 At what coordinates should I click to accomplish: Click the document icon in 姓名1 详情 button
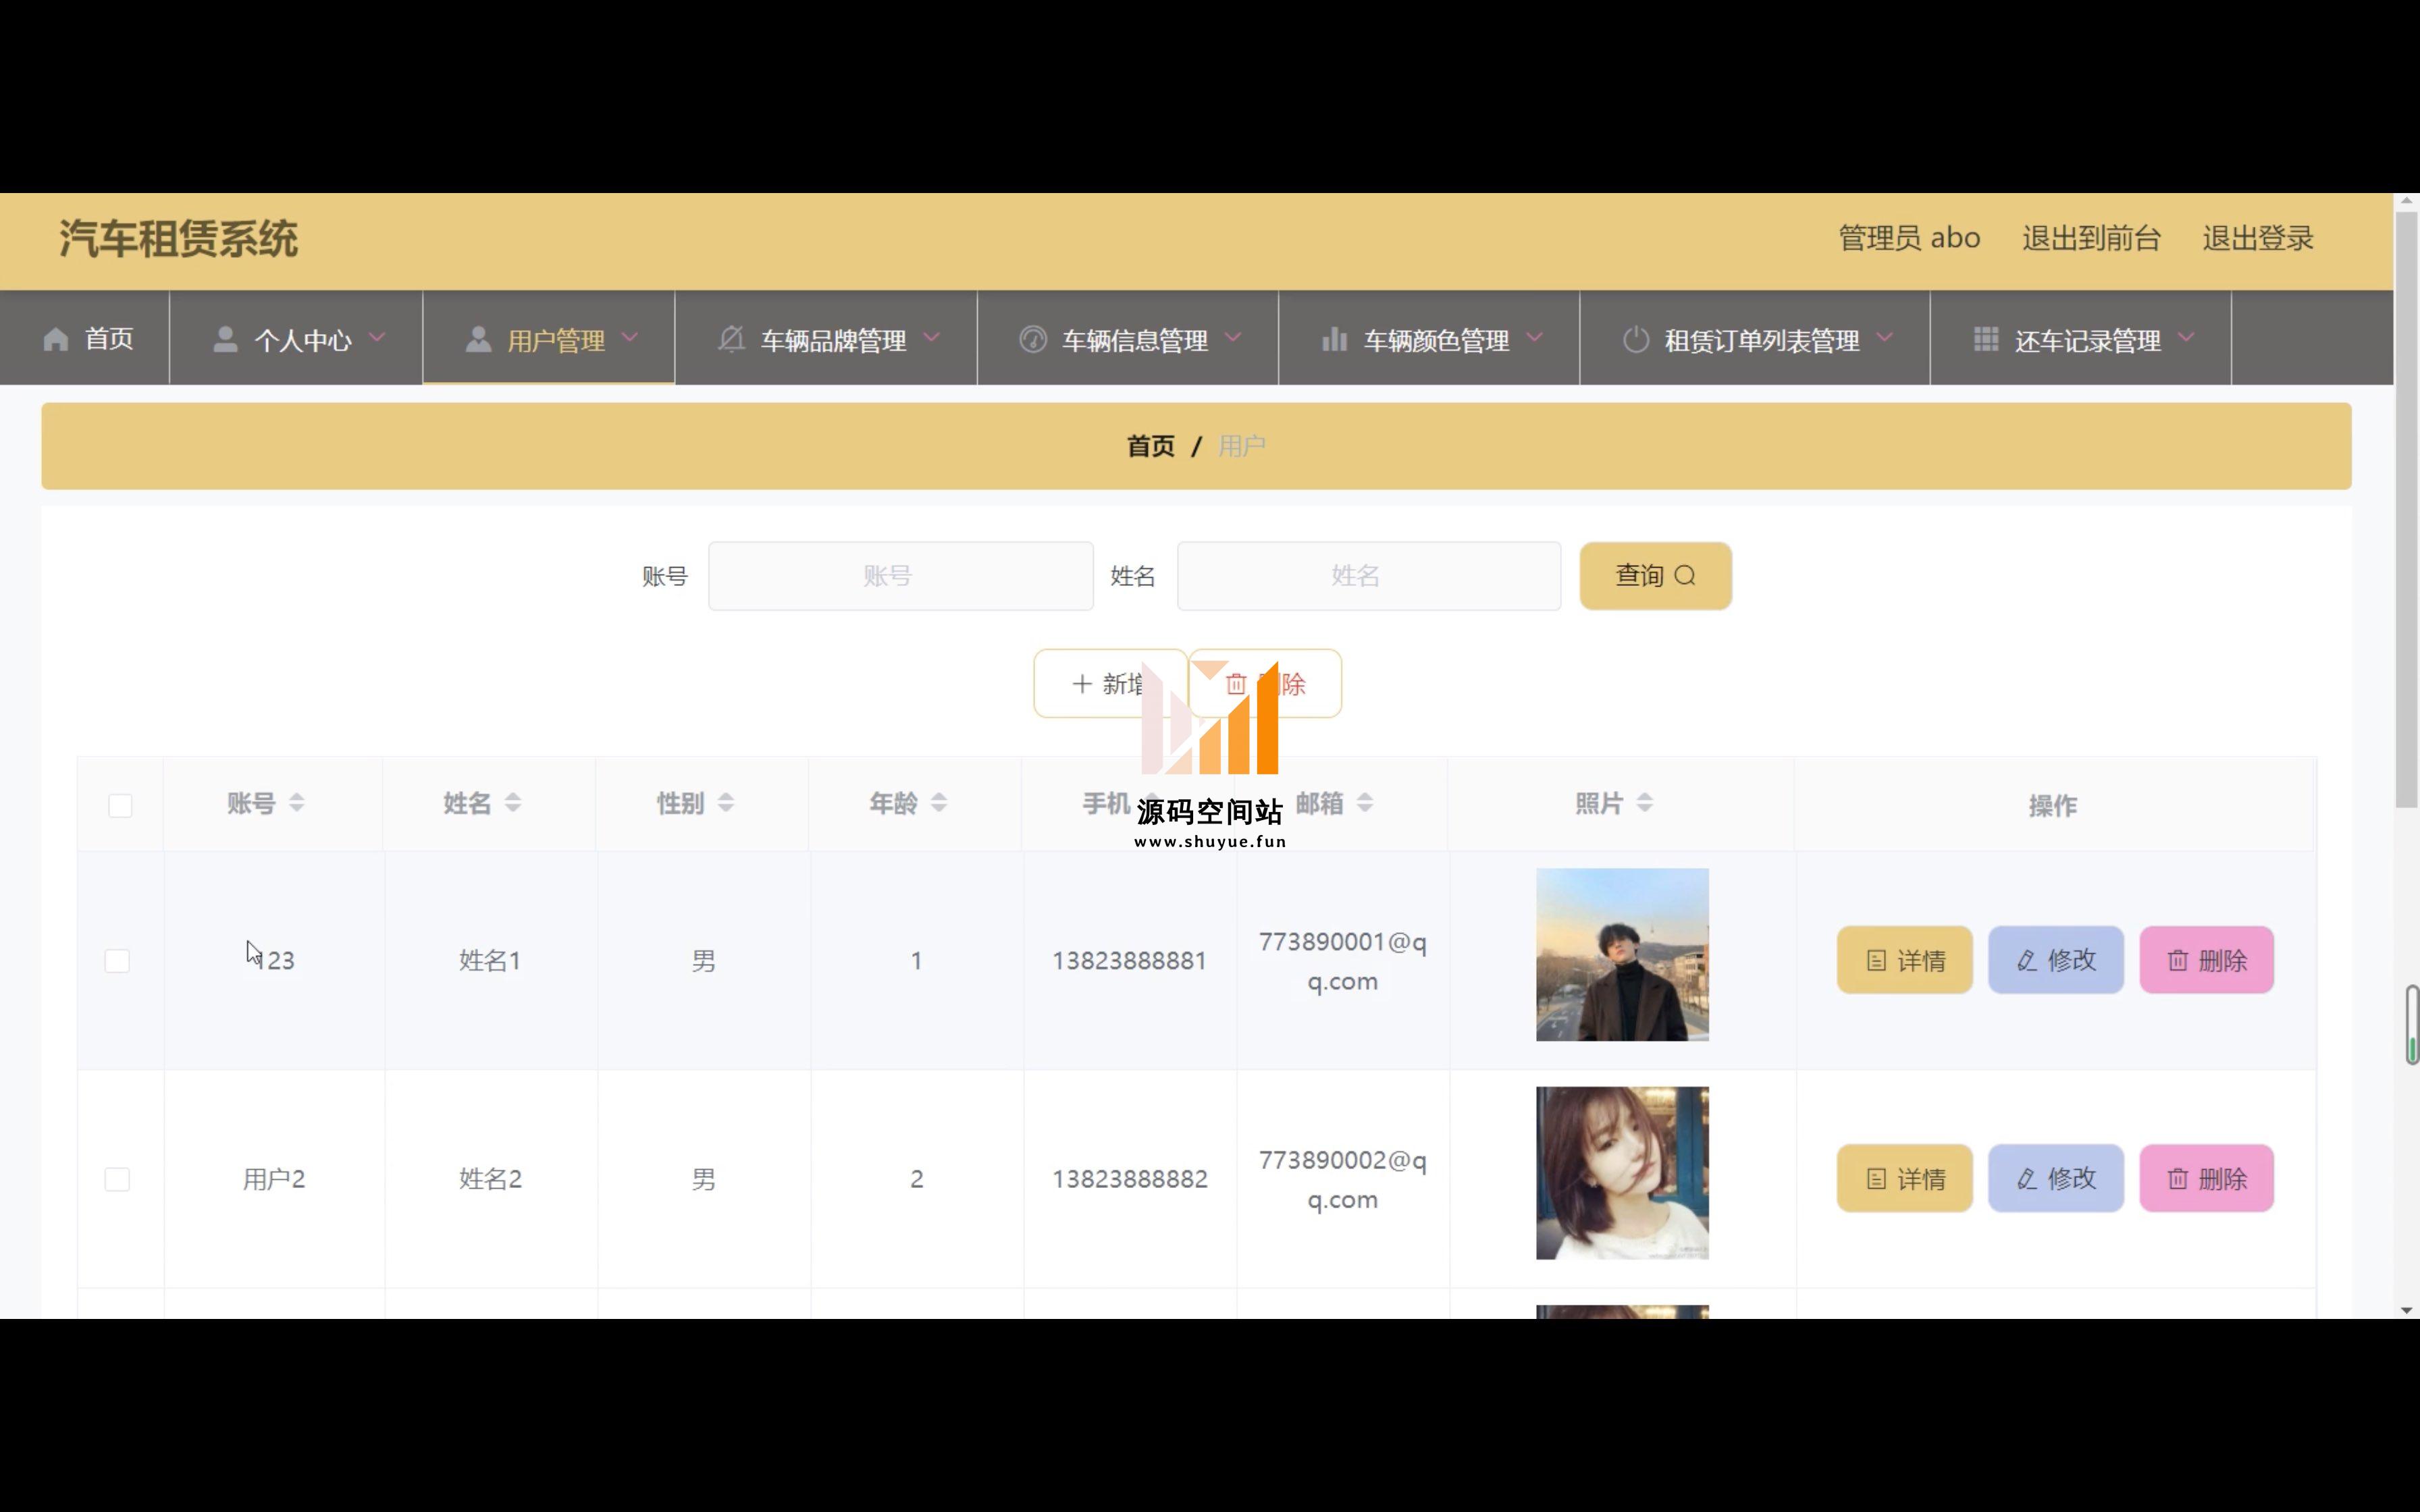tap(1877, 961)
